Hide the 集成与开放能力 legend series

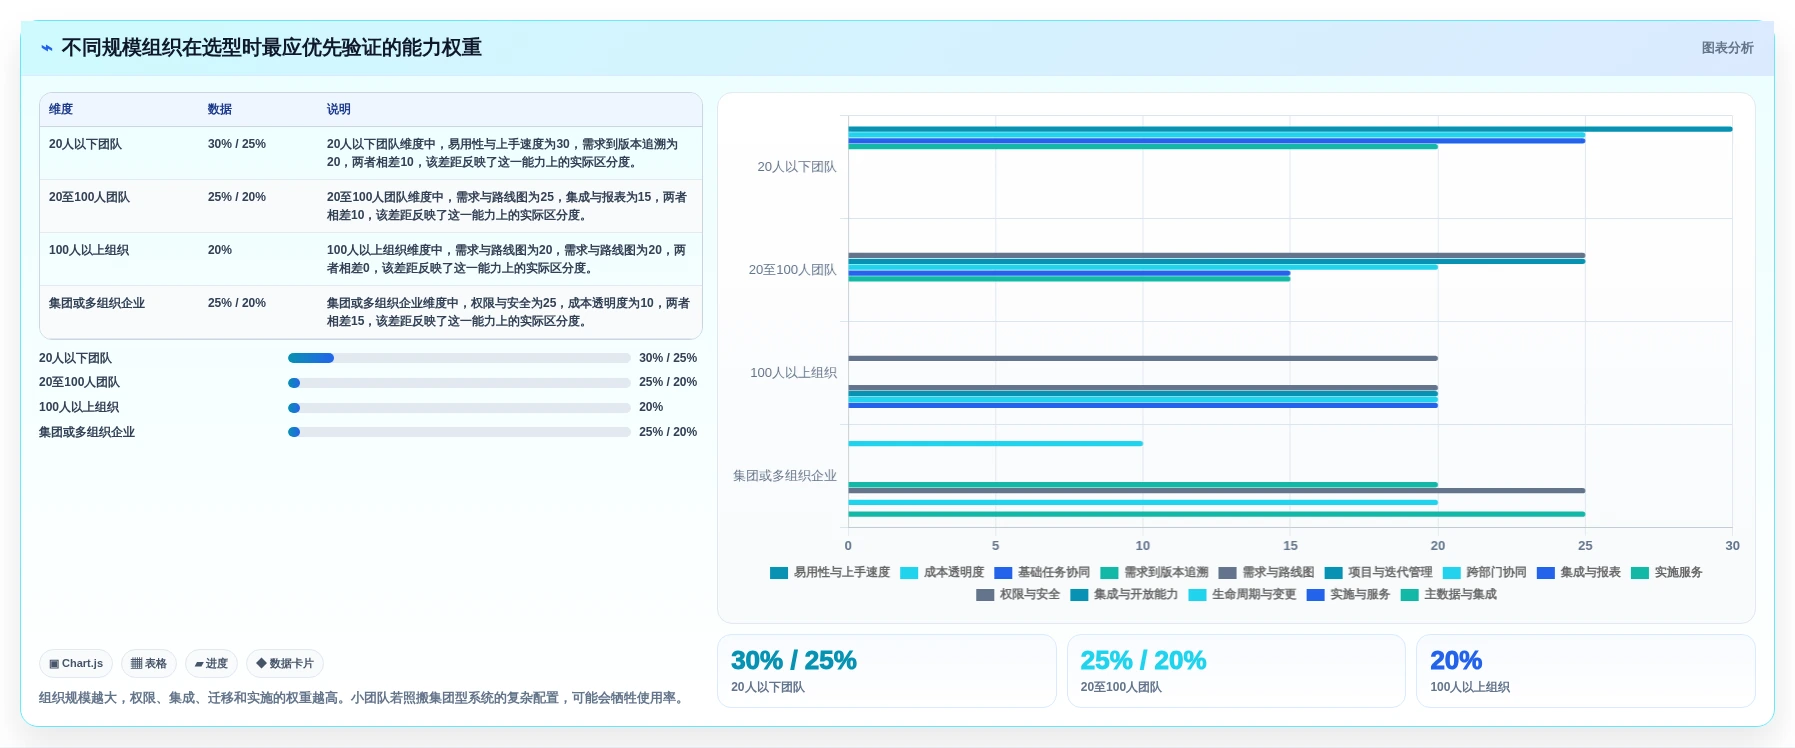point(1124,594)
